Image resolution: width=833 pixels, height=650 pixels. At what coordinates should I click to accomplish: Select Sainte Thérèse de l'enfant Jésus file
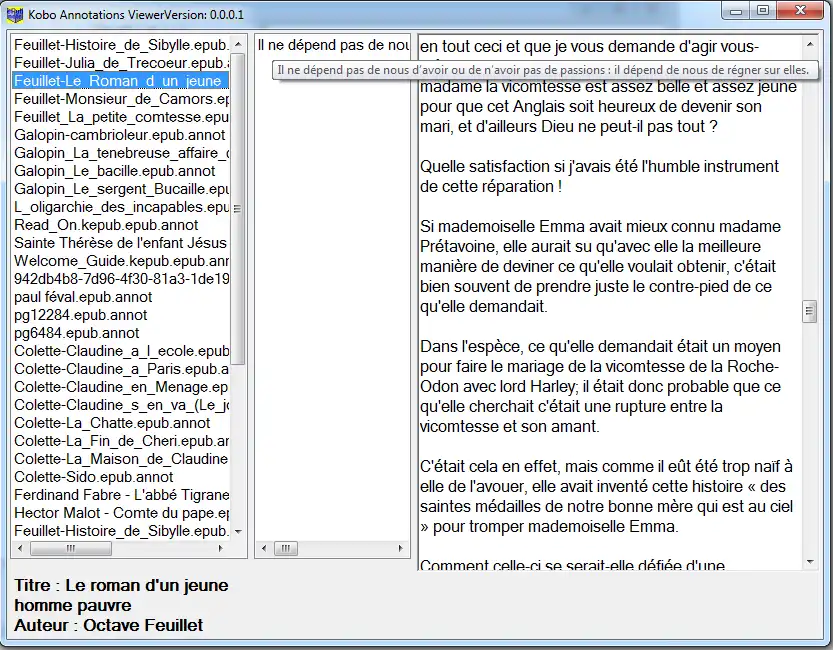(122, 243)
